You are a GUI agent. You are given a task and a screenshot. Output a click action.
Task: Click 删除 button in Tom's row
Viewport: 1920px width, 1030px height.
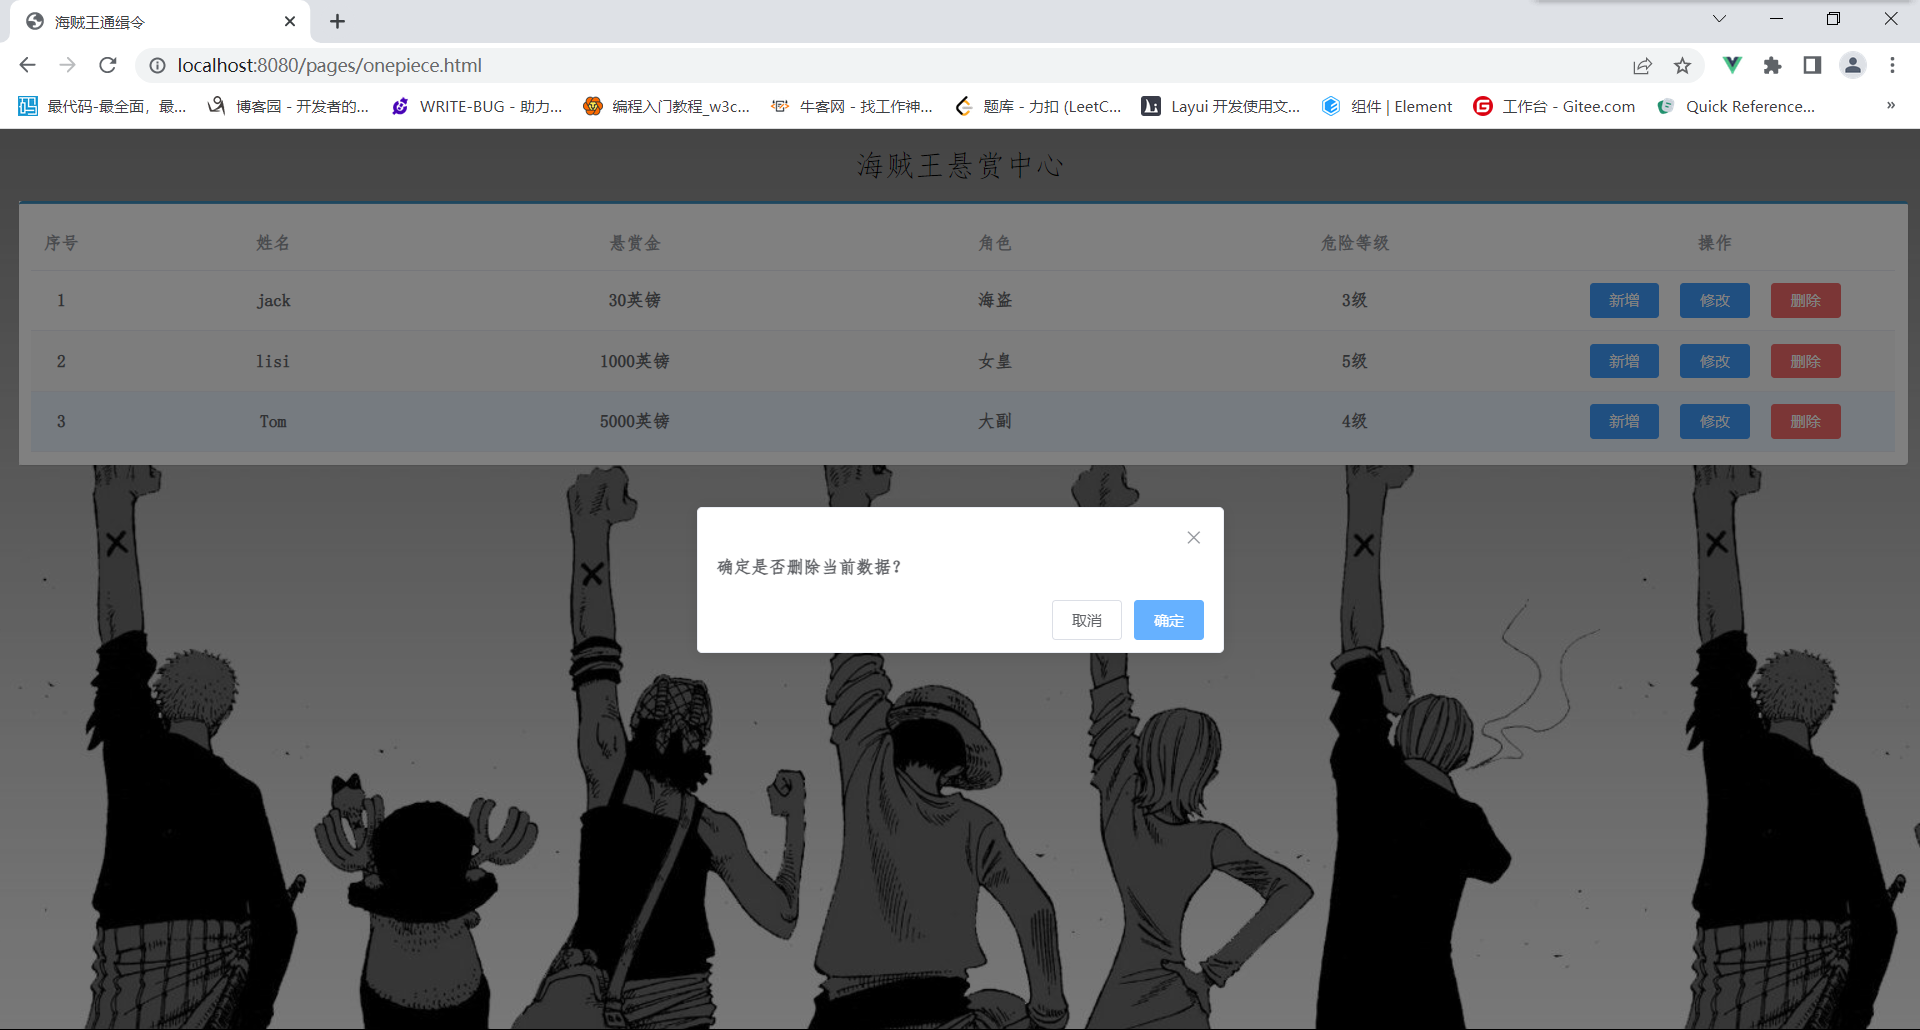click(x=1805, y=421)
